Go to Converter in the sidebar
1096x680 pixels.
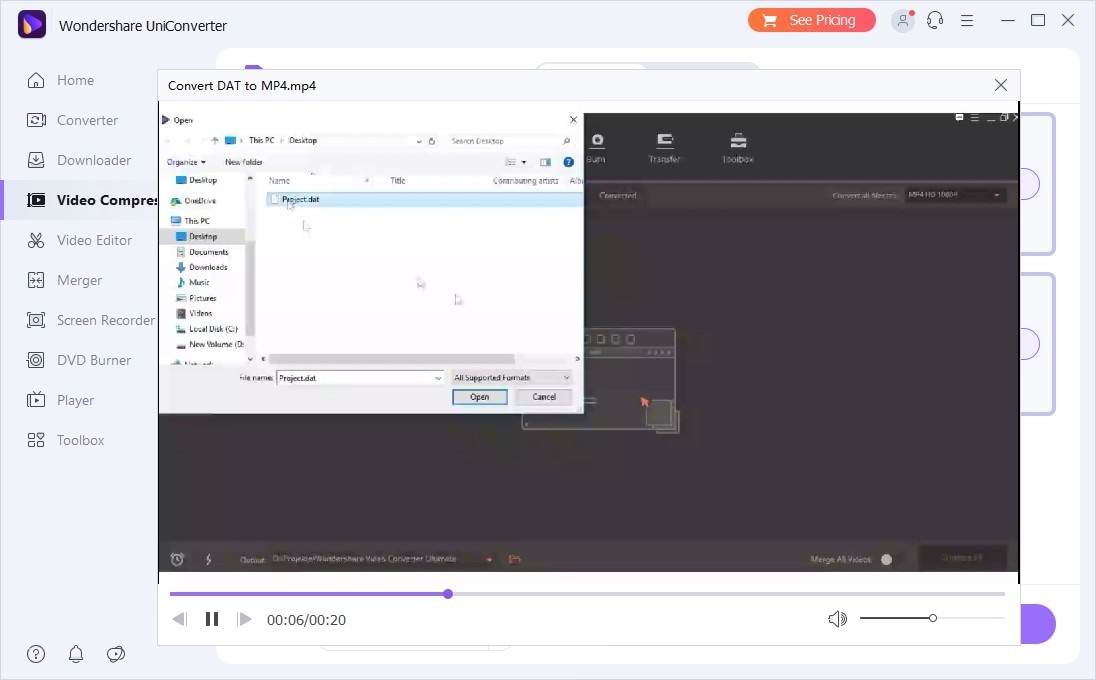tap(73, 120)
